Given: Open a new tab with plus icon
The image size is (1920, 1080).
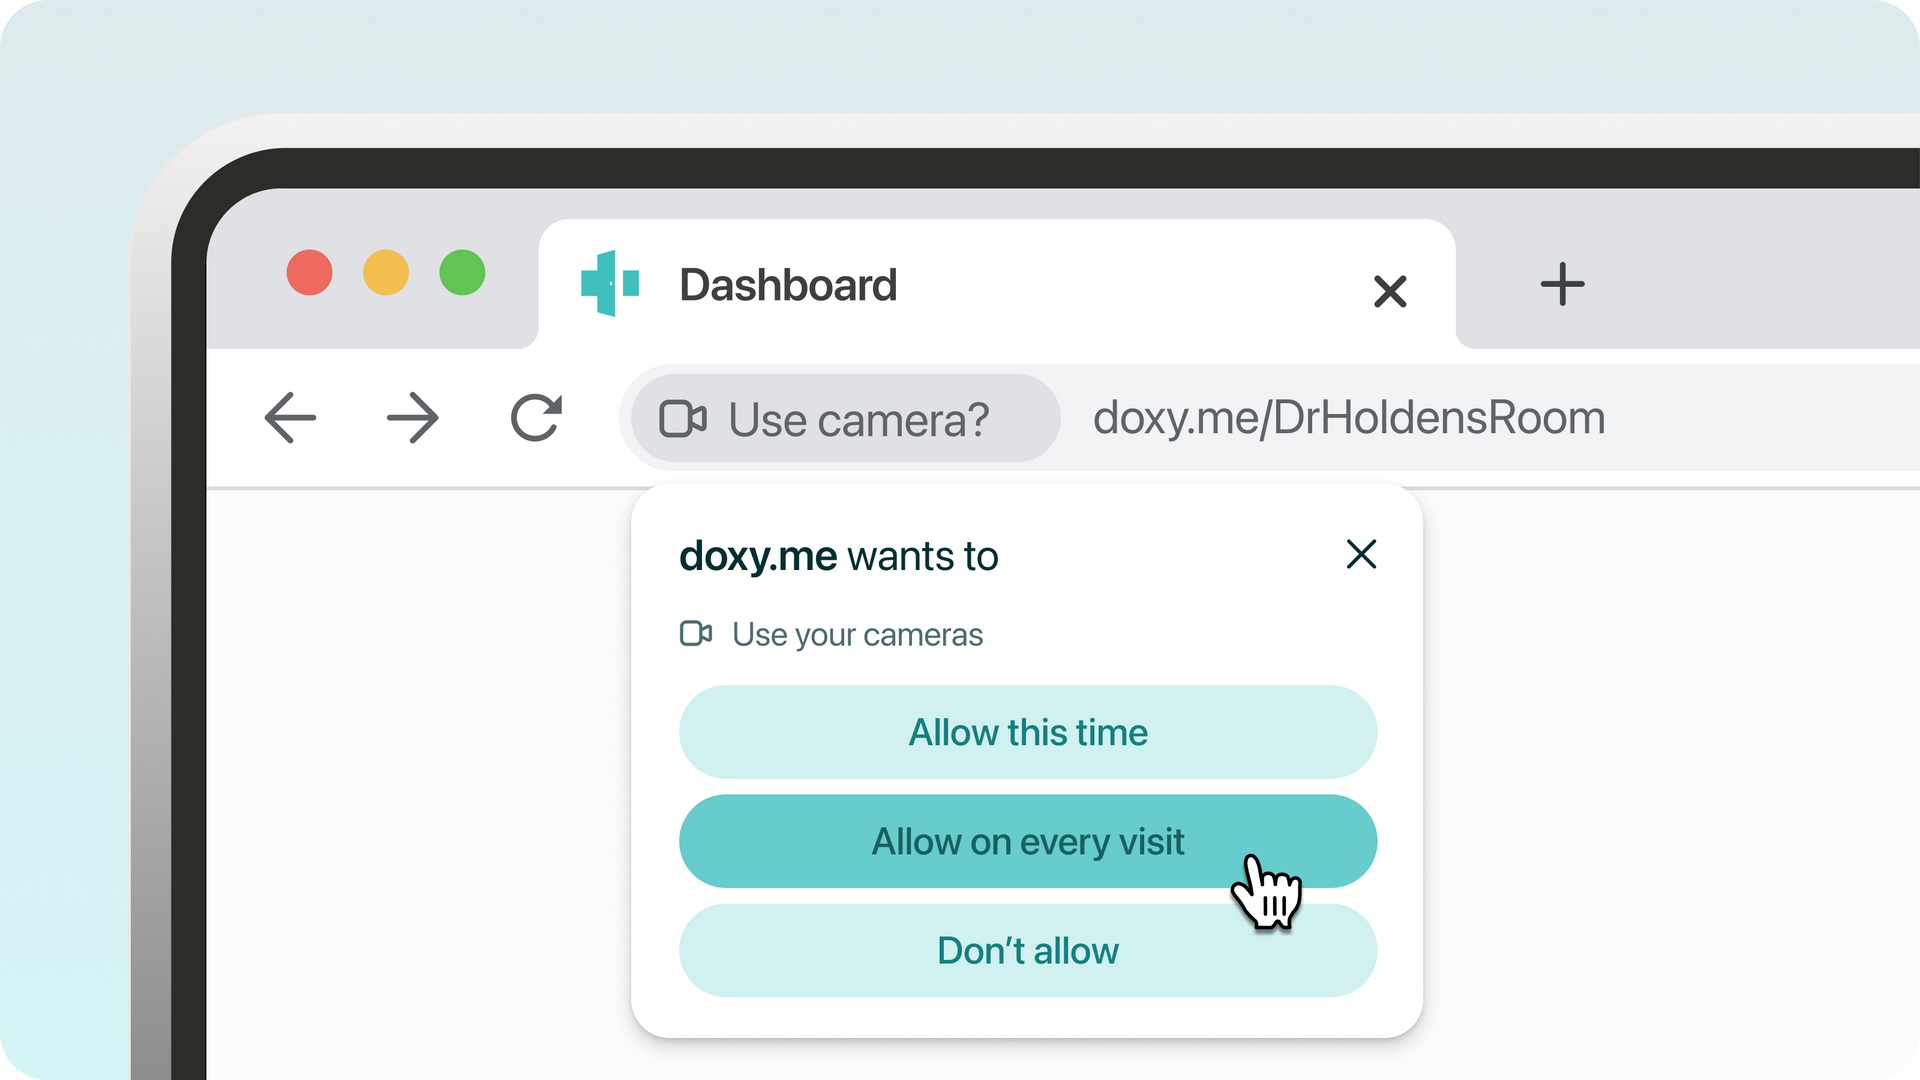Looking at the screenshot, I should tap(1562, 285).
